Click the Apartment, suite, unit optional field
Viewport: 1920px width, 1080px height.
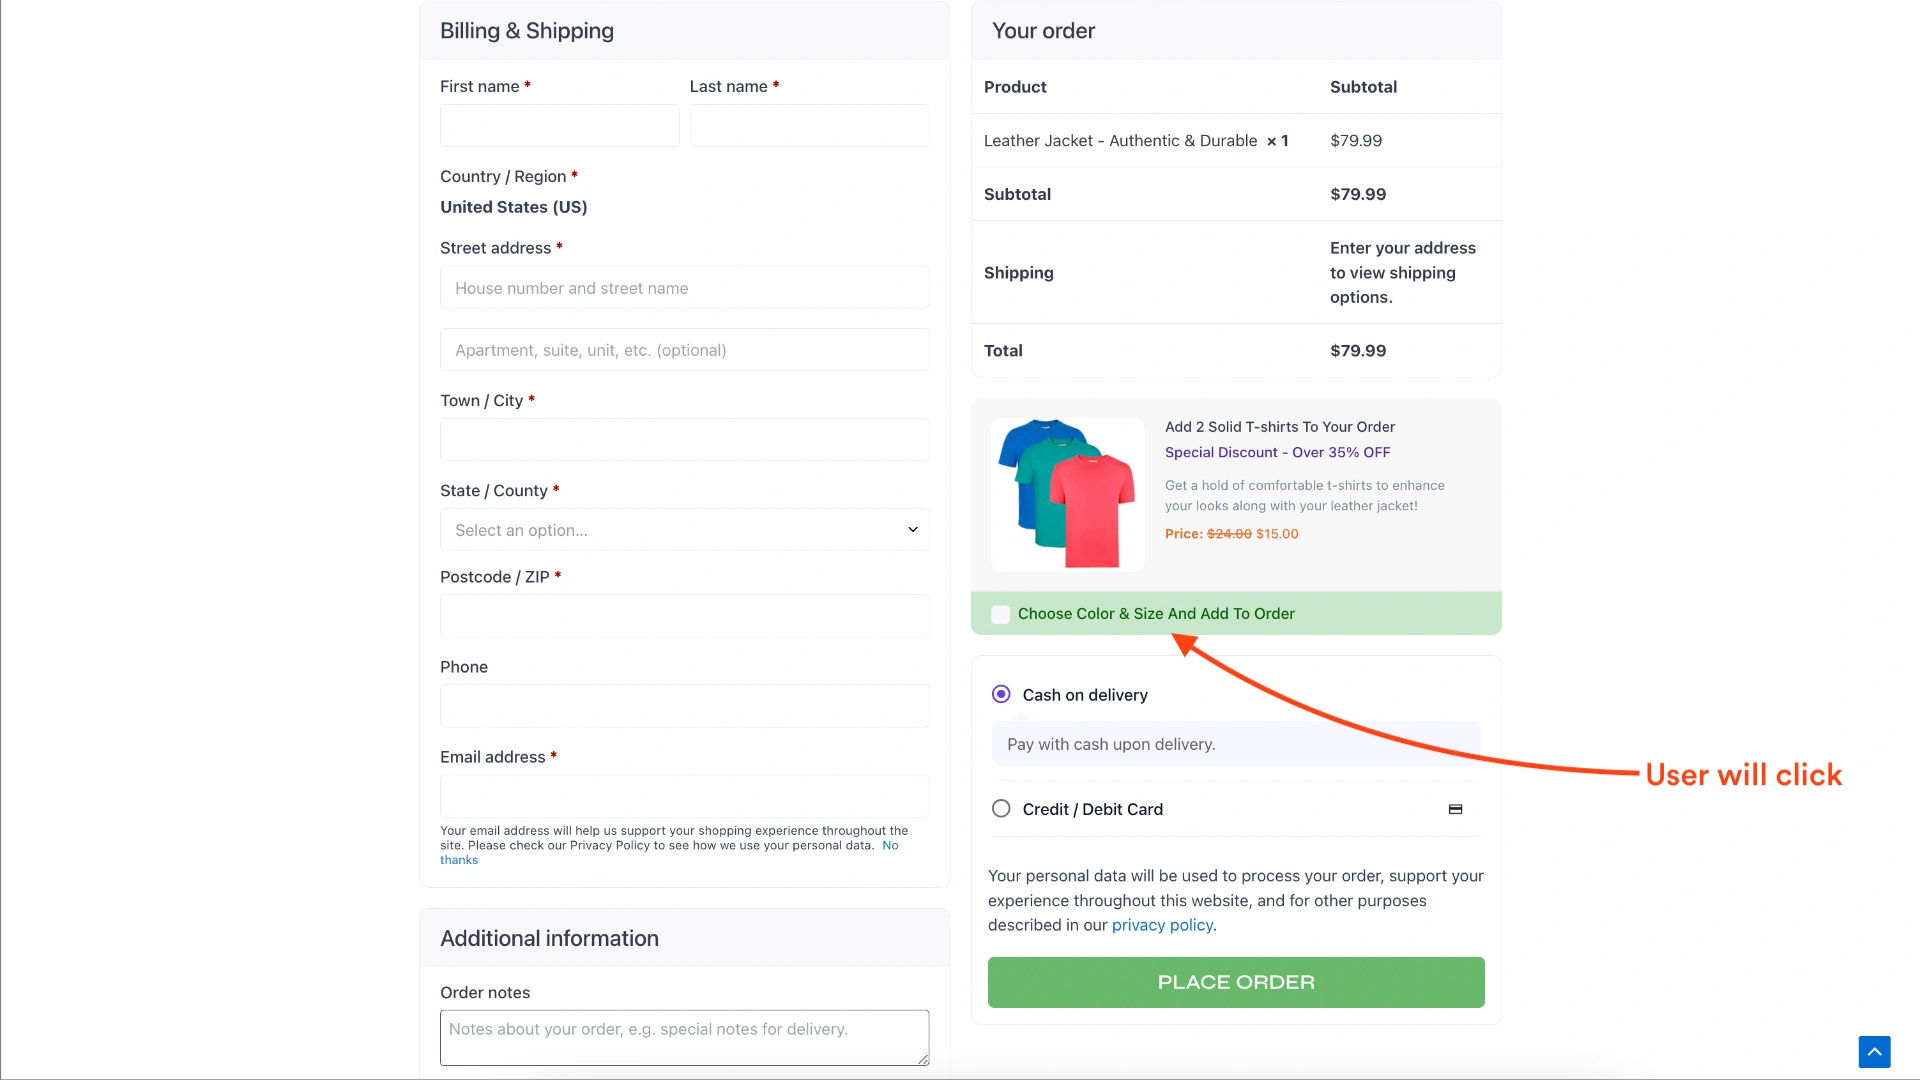pyautogui.click(x=684, y=349)
